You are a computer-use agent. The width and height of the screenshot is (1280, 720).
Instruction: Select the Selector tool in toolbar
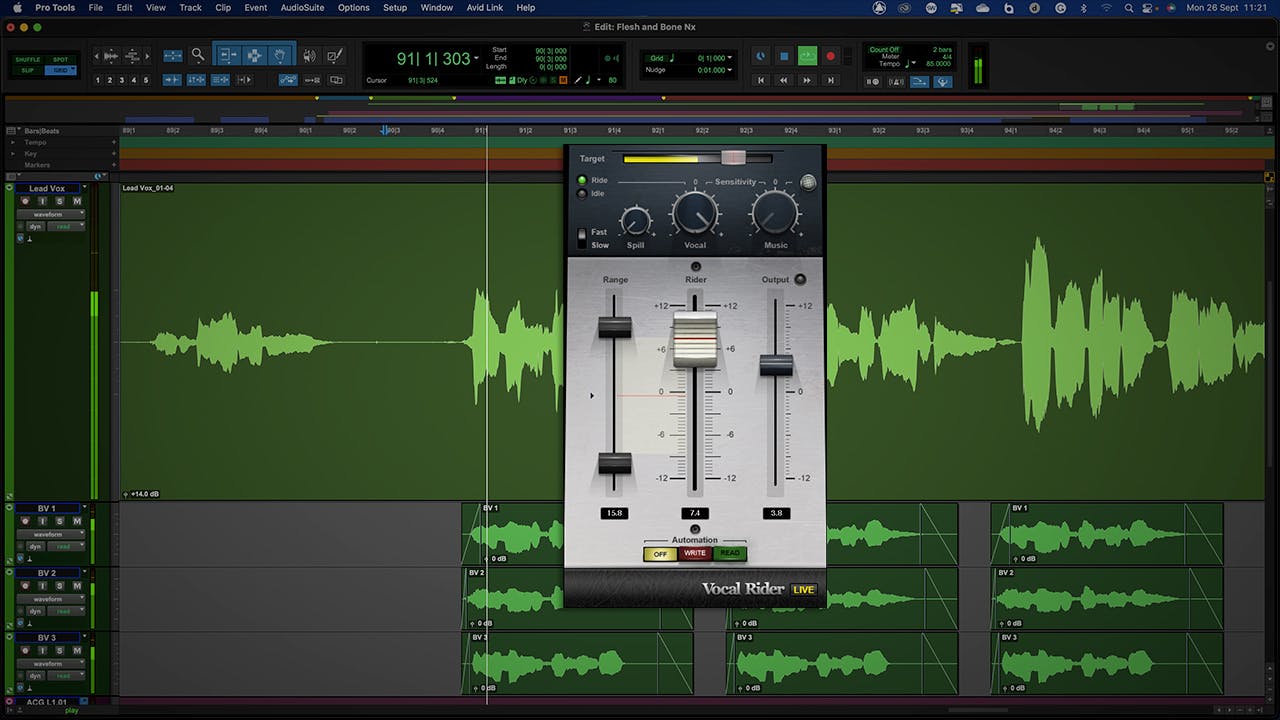pyautogui.click(x=254, y=55)
